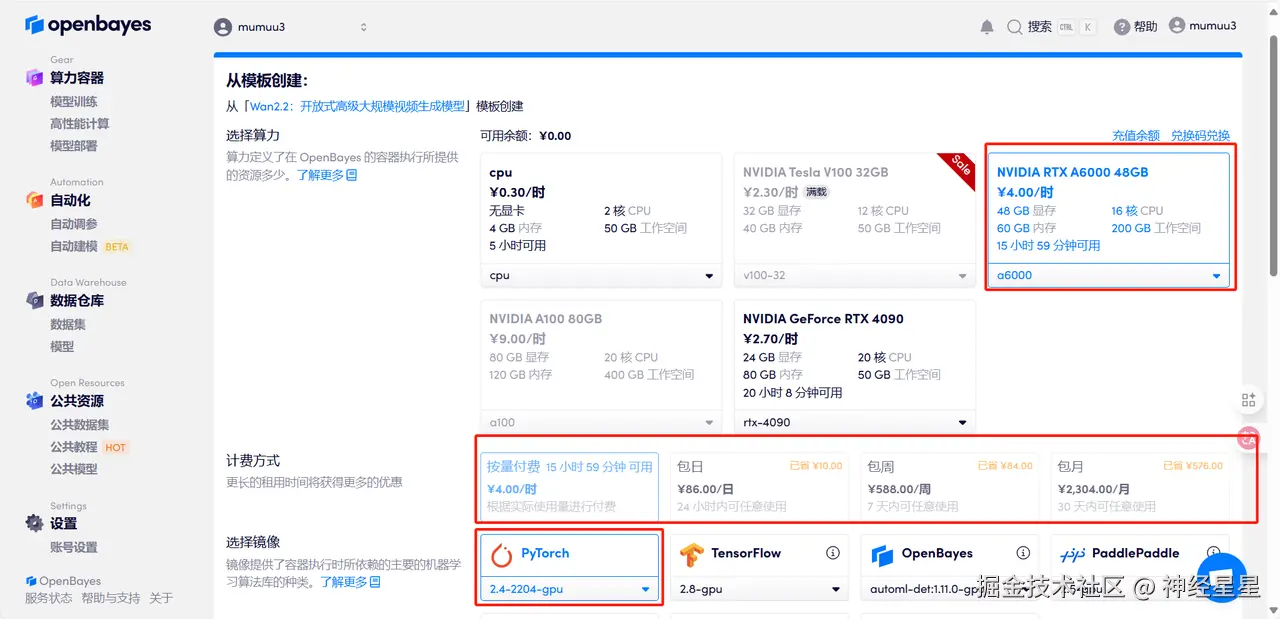Click 了解更多 under 选择算力

pyautogui.click(x=326, y=174)
